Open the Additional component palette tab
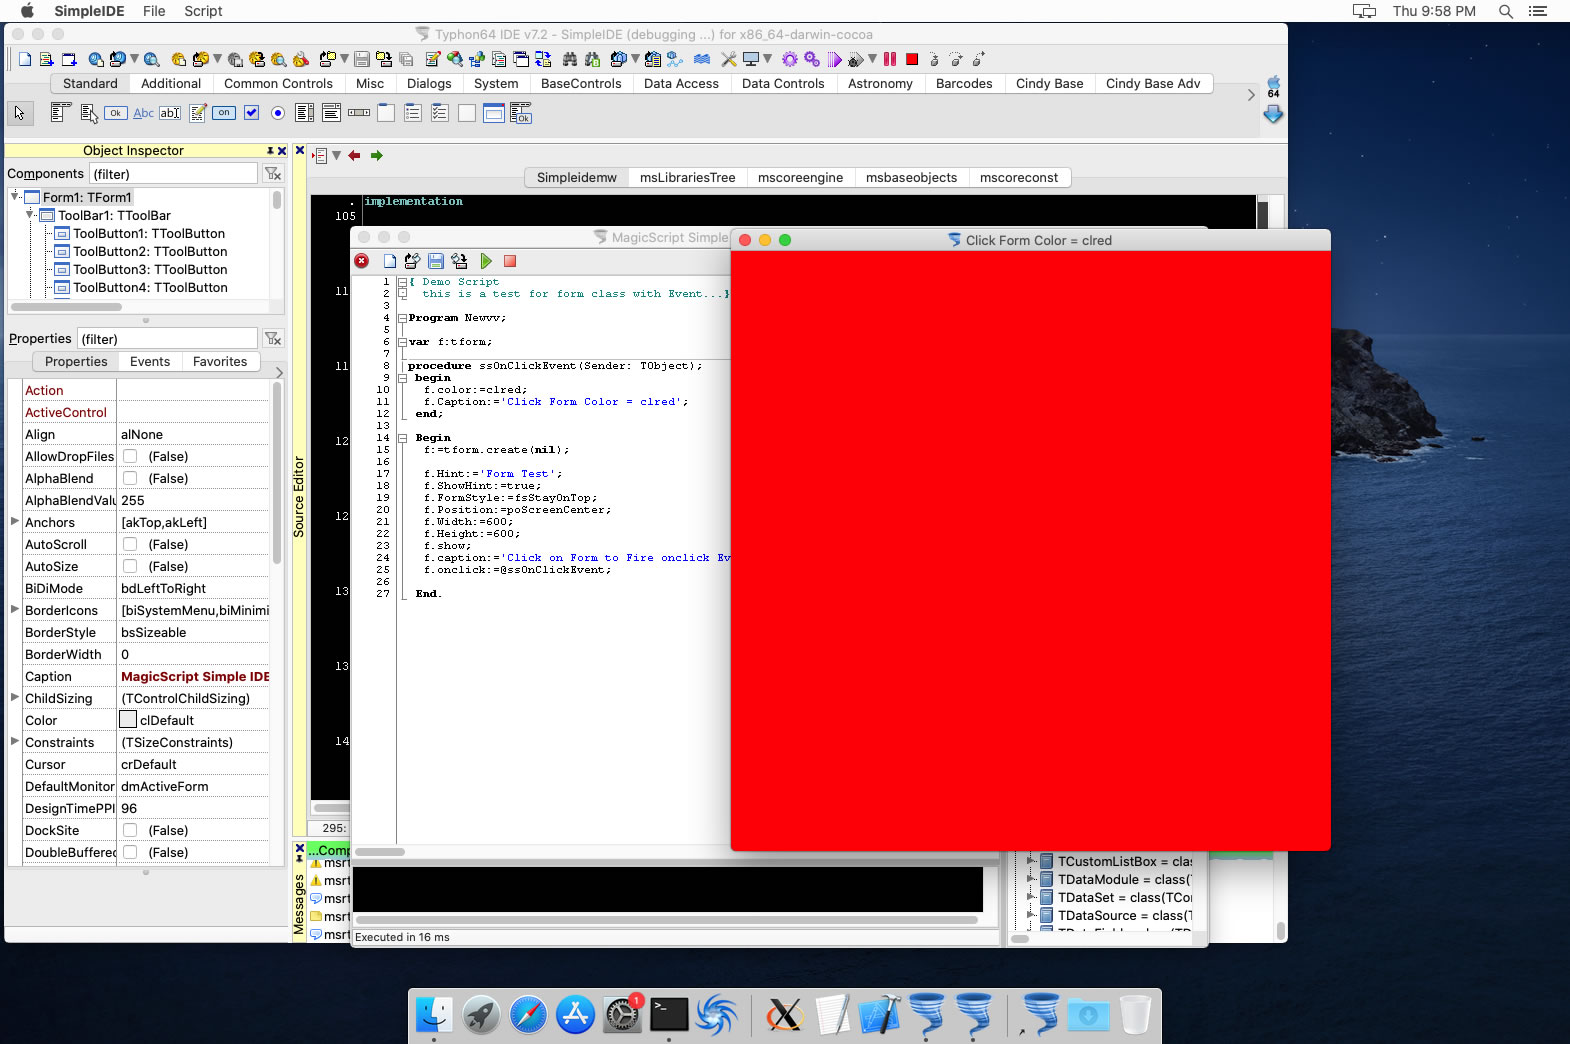This screenshot has height=1044, width=1570. pos(171,84)
